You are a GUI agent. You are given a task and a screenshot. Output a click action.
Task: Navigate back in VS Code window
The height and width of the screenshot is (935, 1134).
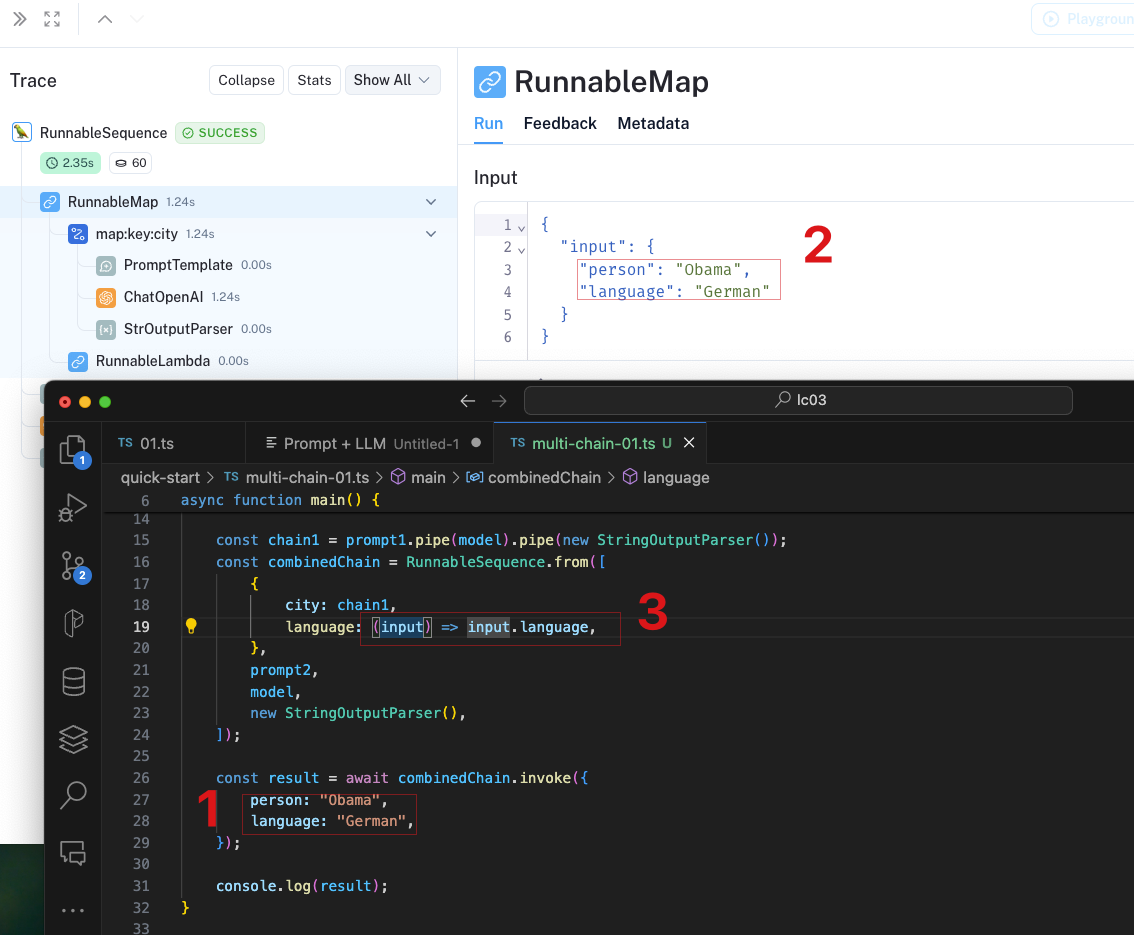point(468,401)
